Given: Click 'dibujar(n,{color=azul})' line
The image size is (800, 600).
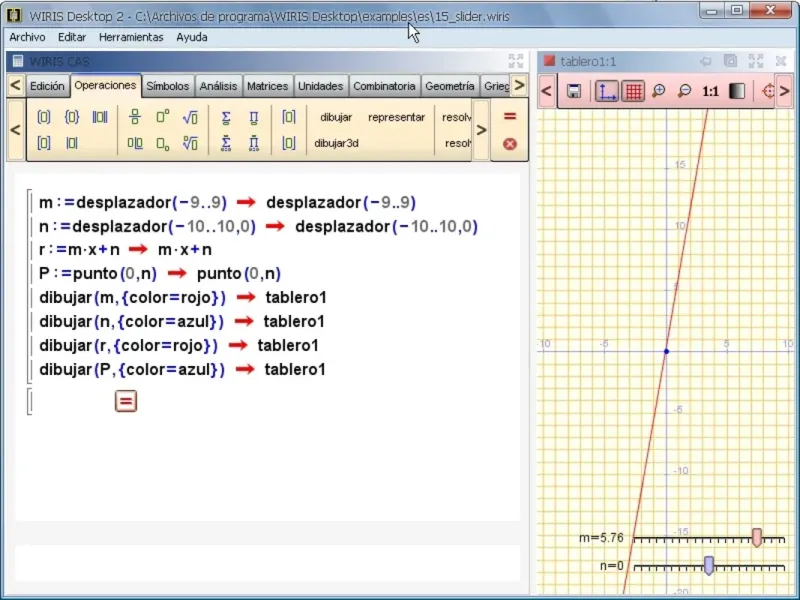Looking at the screenshot, I should (x=182, y=322).
